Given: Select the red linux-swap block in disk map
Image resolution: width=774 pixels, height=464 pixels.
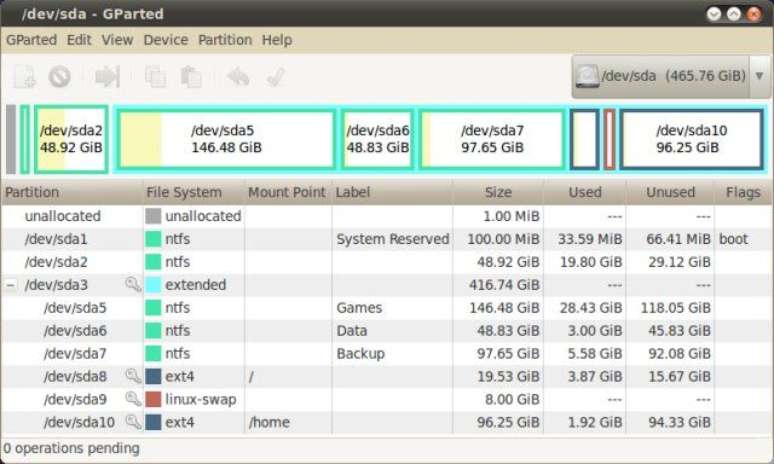Looking at the screenshot, I should tap(609, 139).
